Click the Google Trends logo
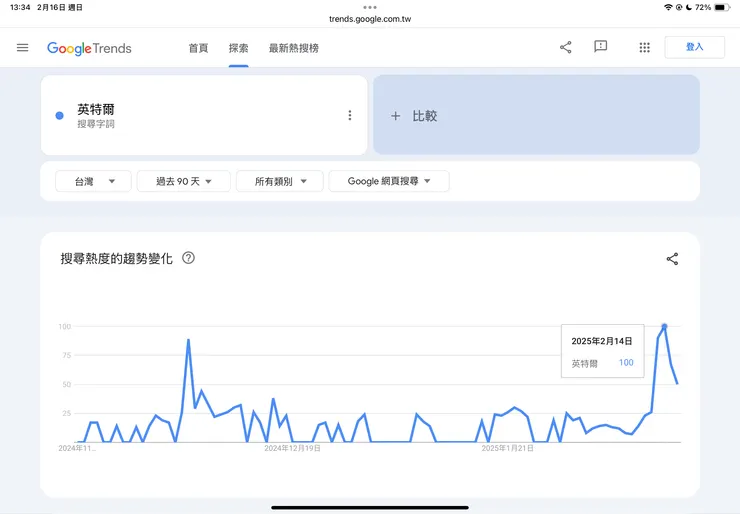 click(x=89, y=48)
